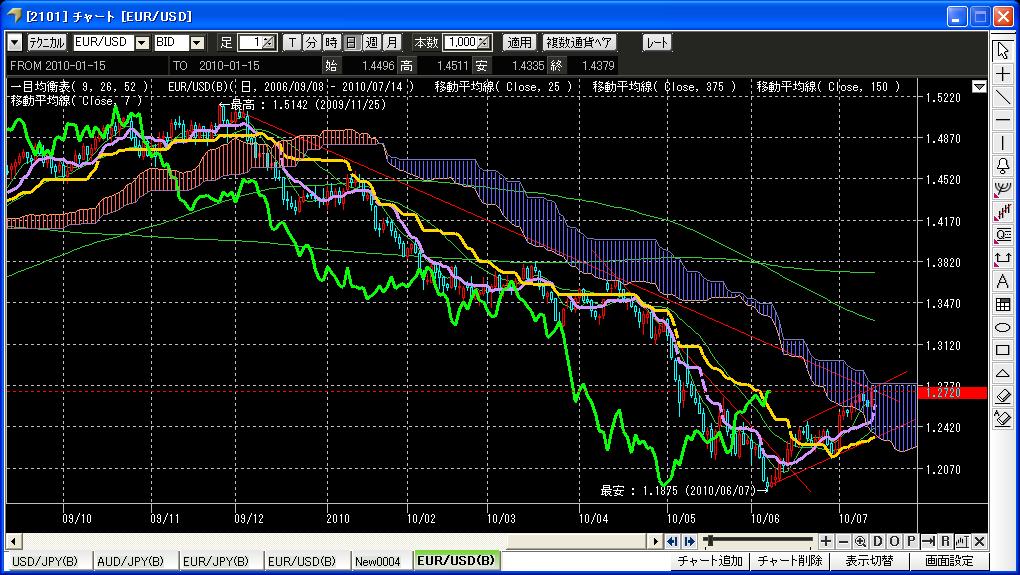Select the rectangle drawing tool
1020x575 pixels.
click(x=1002, y=350)
